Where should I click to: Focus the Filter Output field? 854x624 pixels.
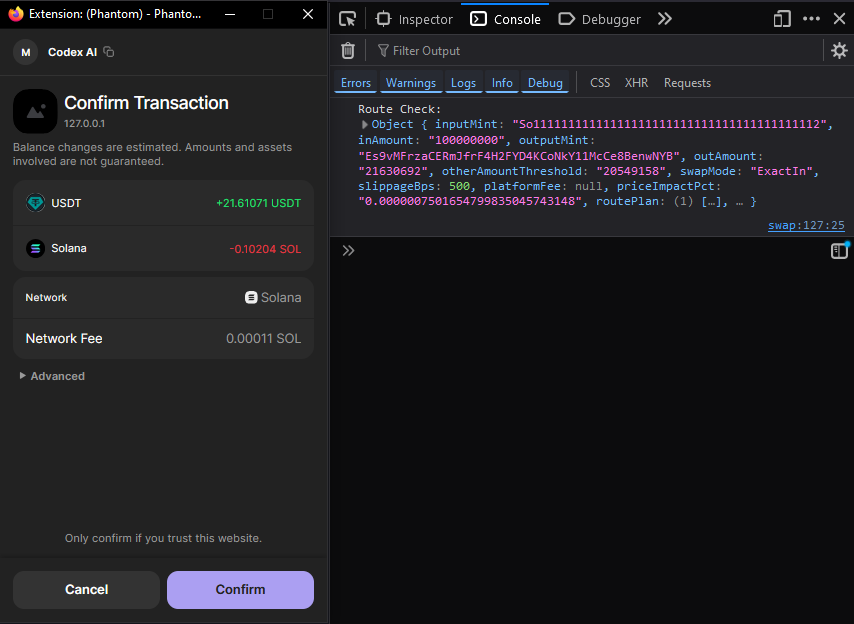tap(599, 51)
